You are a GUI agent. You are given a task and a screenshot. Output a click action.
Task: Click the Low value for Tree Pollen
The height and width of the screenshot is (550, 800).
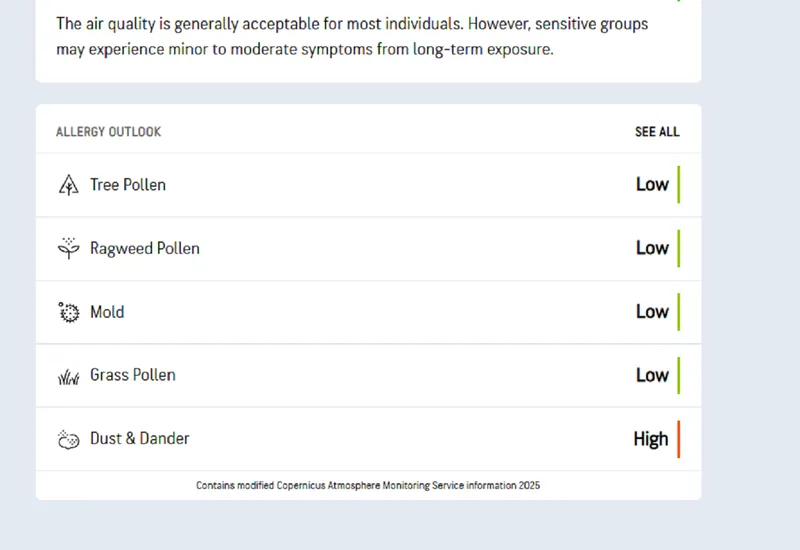(652, 184)
